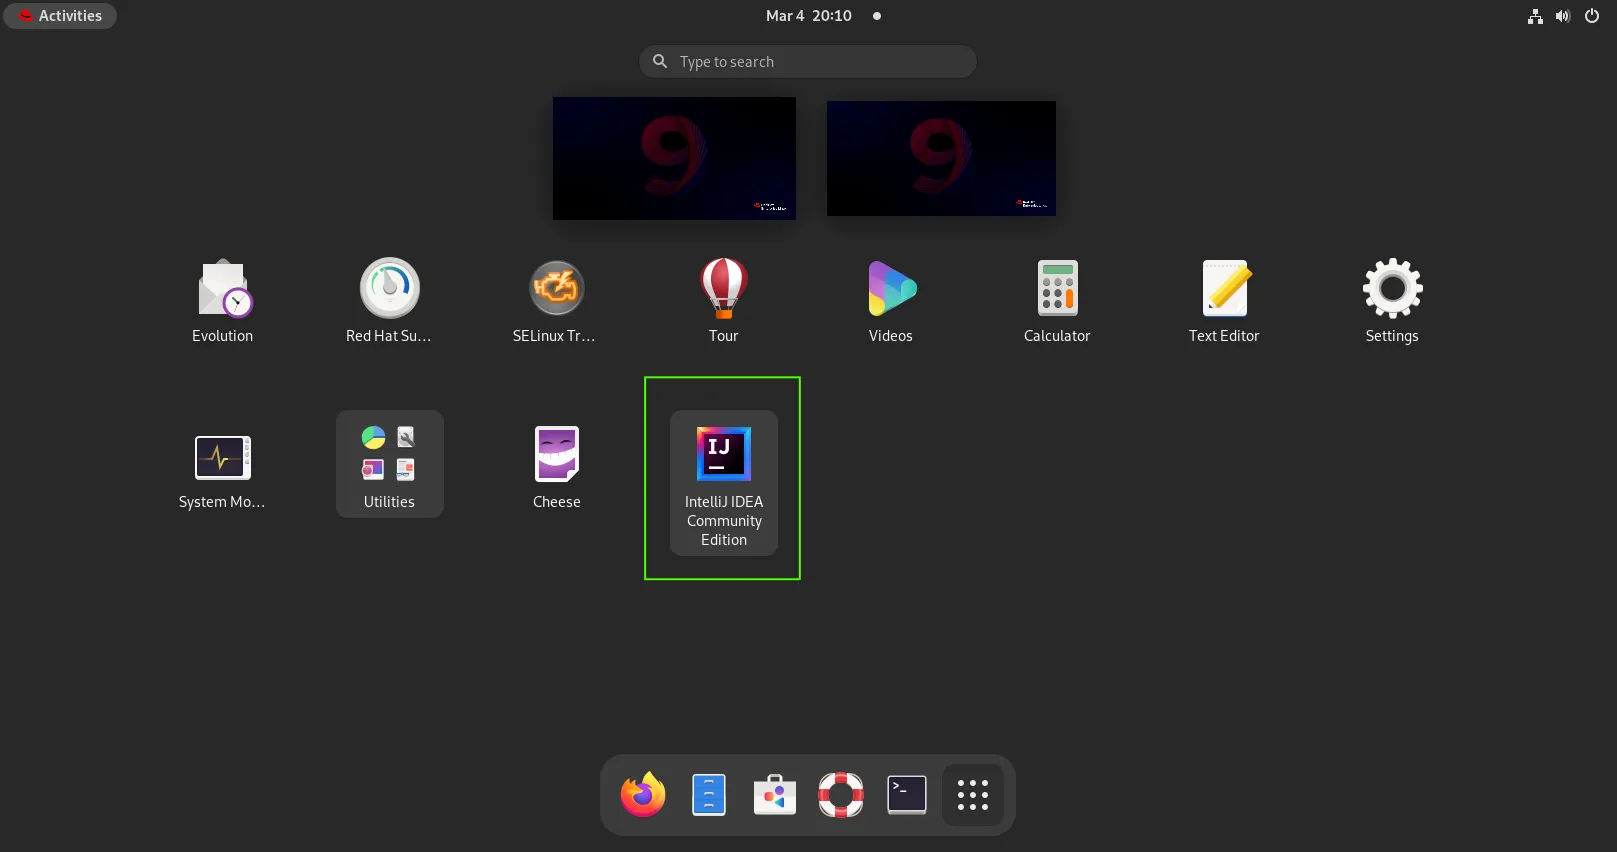Open Red Hat Subscription Manager icon
1617x852 pixels.
[389, 300]
